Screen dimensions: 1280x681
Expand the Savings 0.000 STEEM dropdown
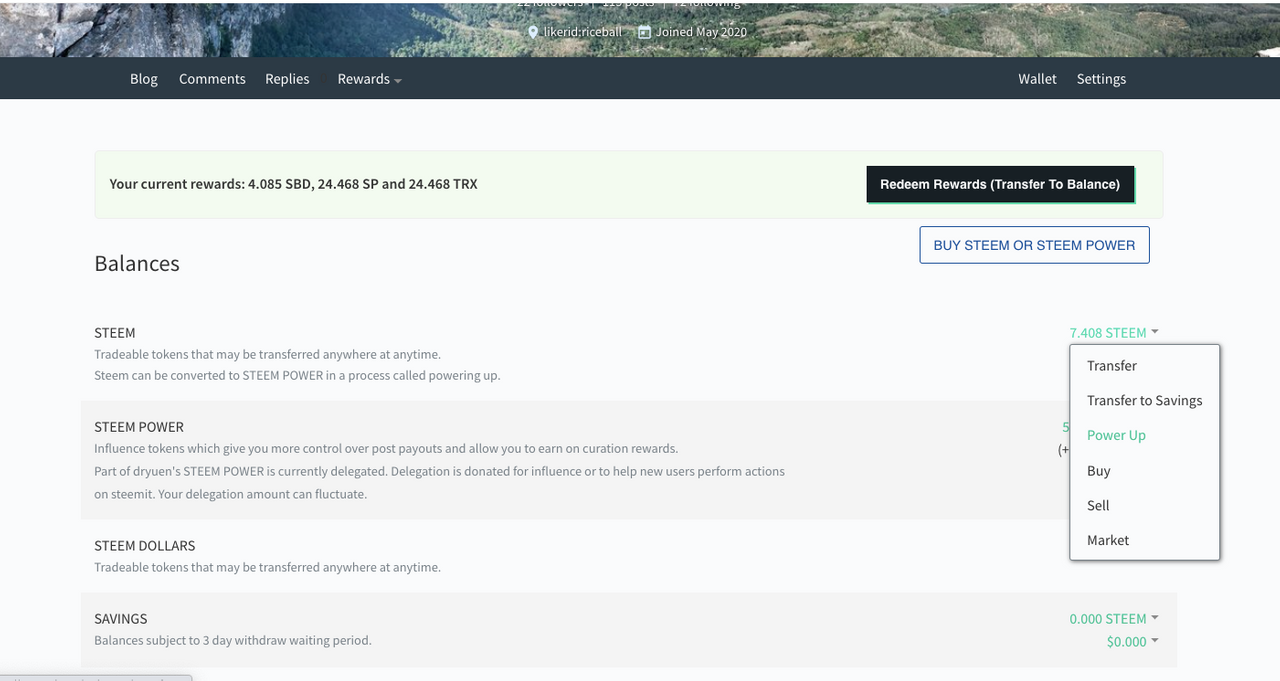1114,619
